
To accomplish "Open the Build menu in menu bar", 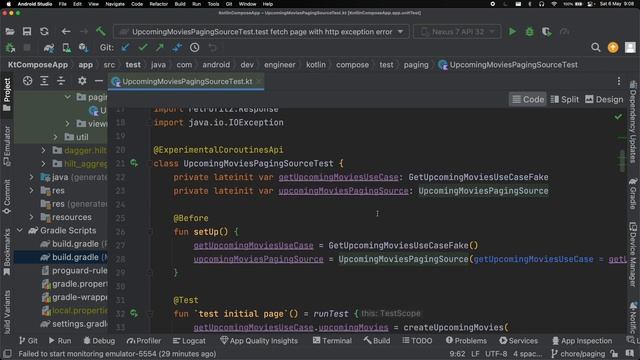I will coord(180,4).
